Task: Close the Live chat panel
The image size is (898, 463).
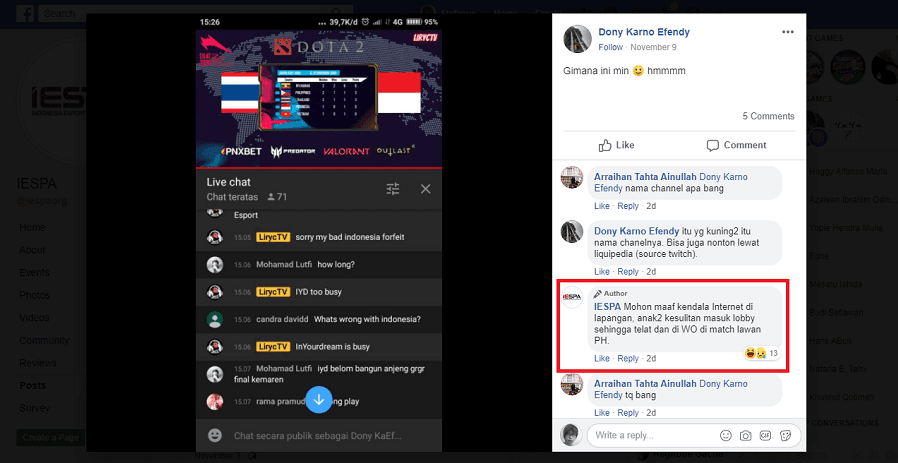Action: (x=426, y=189)
